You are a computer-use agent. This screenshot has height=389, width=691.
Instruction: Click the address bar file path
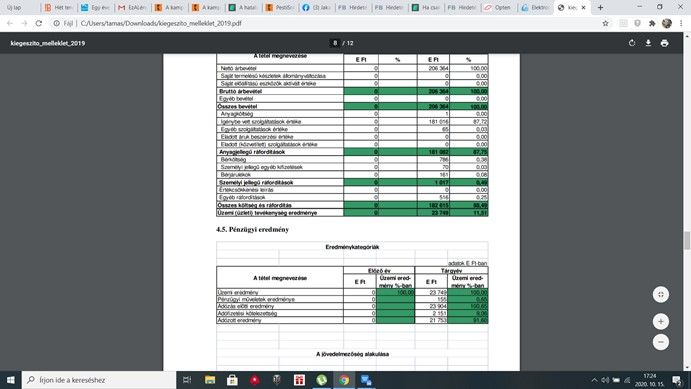[x=161, y=23]
